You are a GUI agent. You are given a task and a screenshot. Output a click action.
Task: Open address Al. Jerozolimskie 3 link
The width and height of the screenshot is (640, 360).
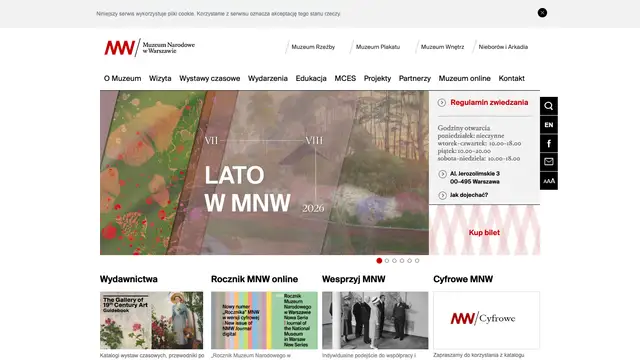point(475,178)
